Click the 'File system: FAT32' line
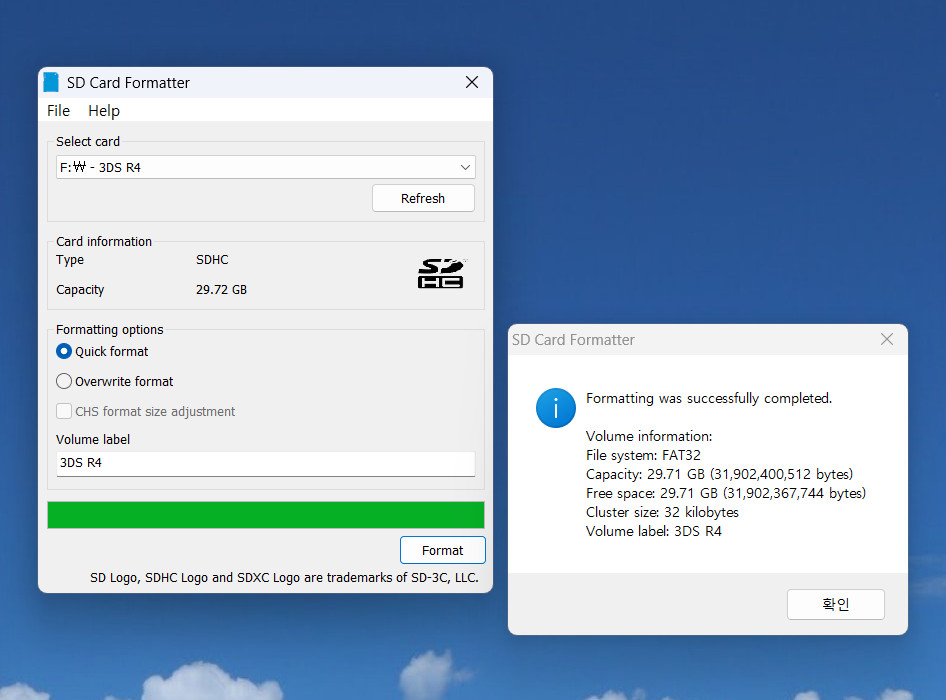 (x=643, y=455)
